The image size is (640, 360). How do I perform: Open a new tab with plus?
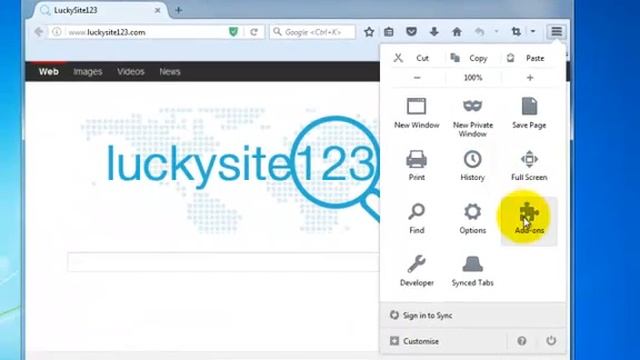178,10
